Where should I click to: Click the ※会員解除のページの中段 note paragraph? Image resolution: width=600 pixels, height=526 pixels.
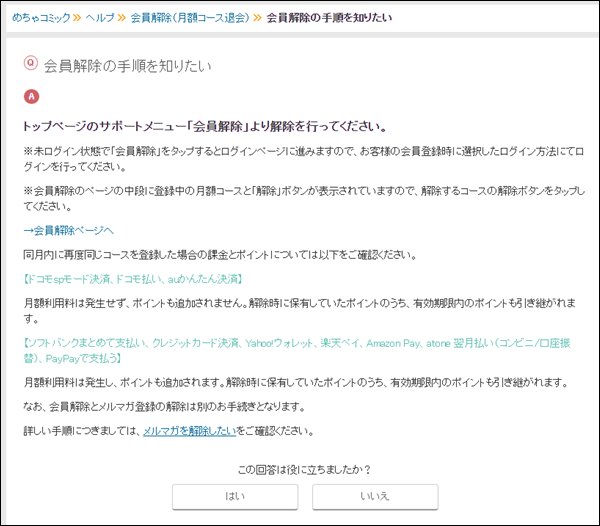[x=304, y=199]
